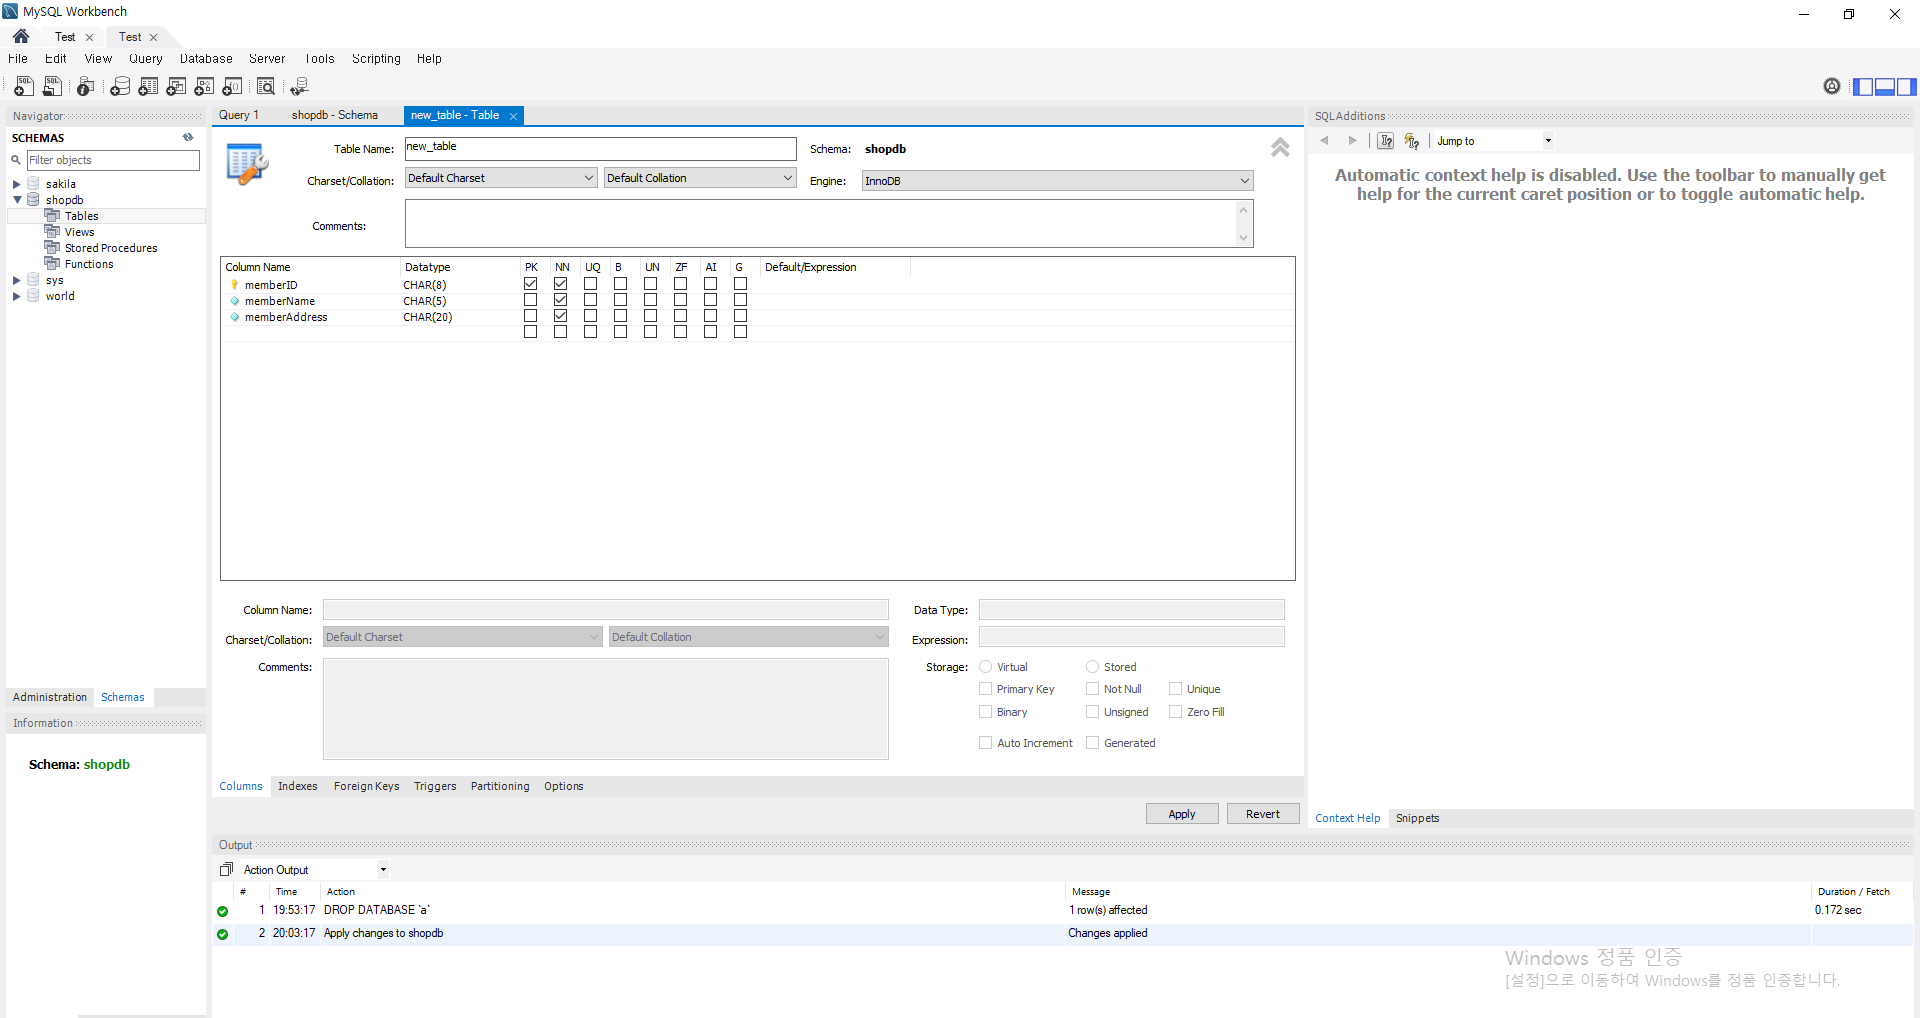1920x1018 pixels.
Task: Revert the table changes
Action: (1263, 814)
